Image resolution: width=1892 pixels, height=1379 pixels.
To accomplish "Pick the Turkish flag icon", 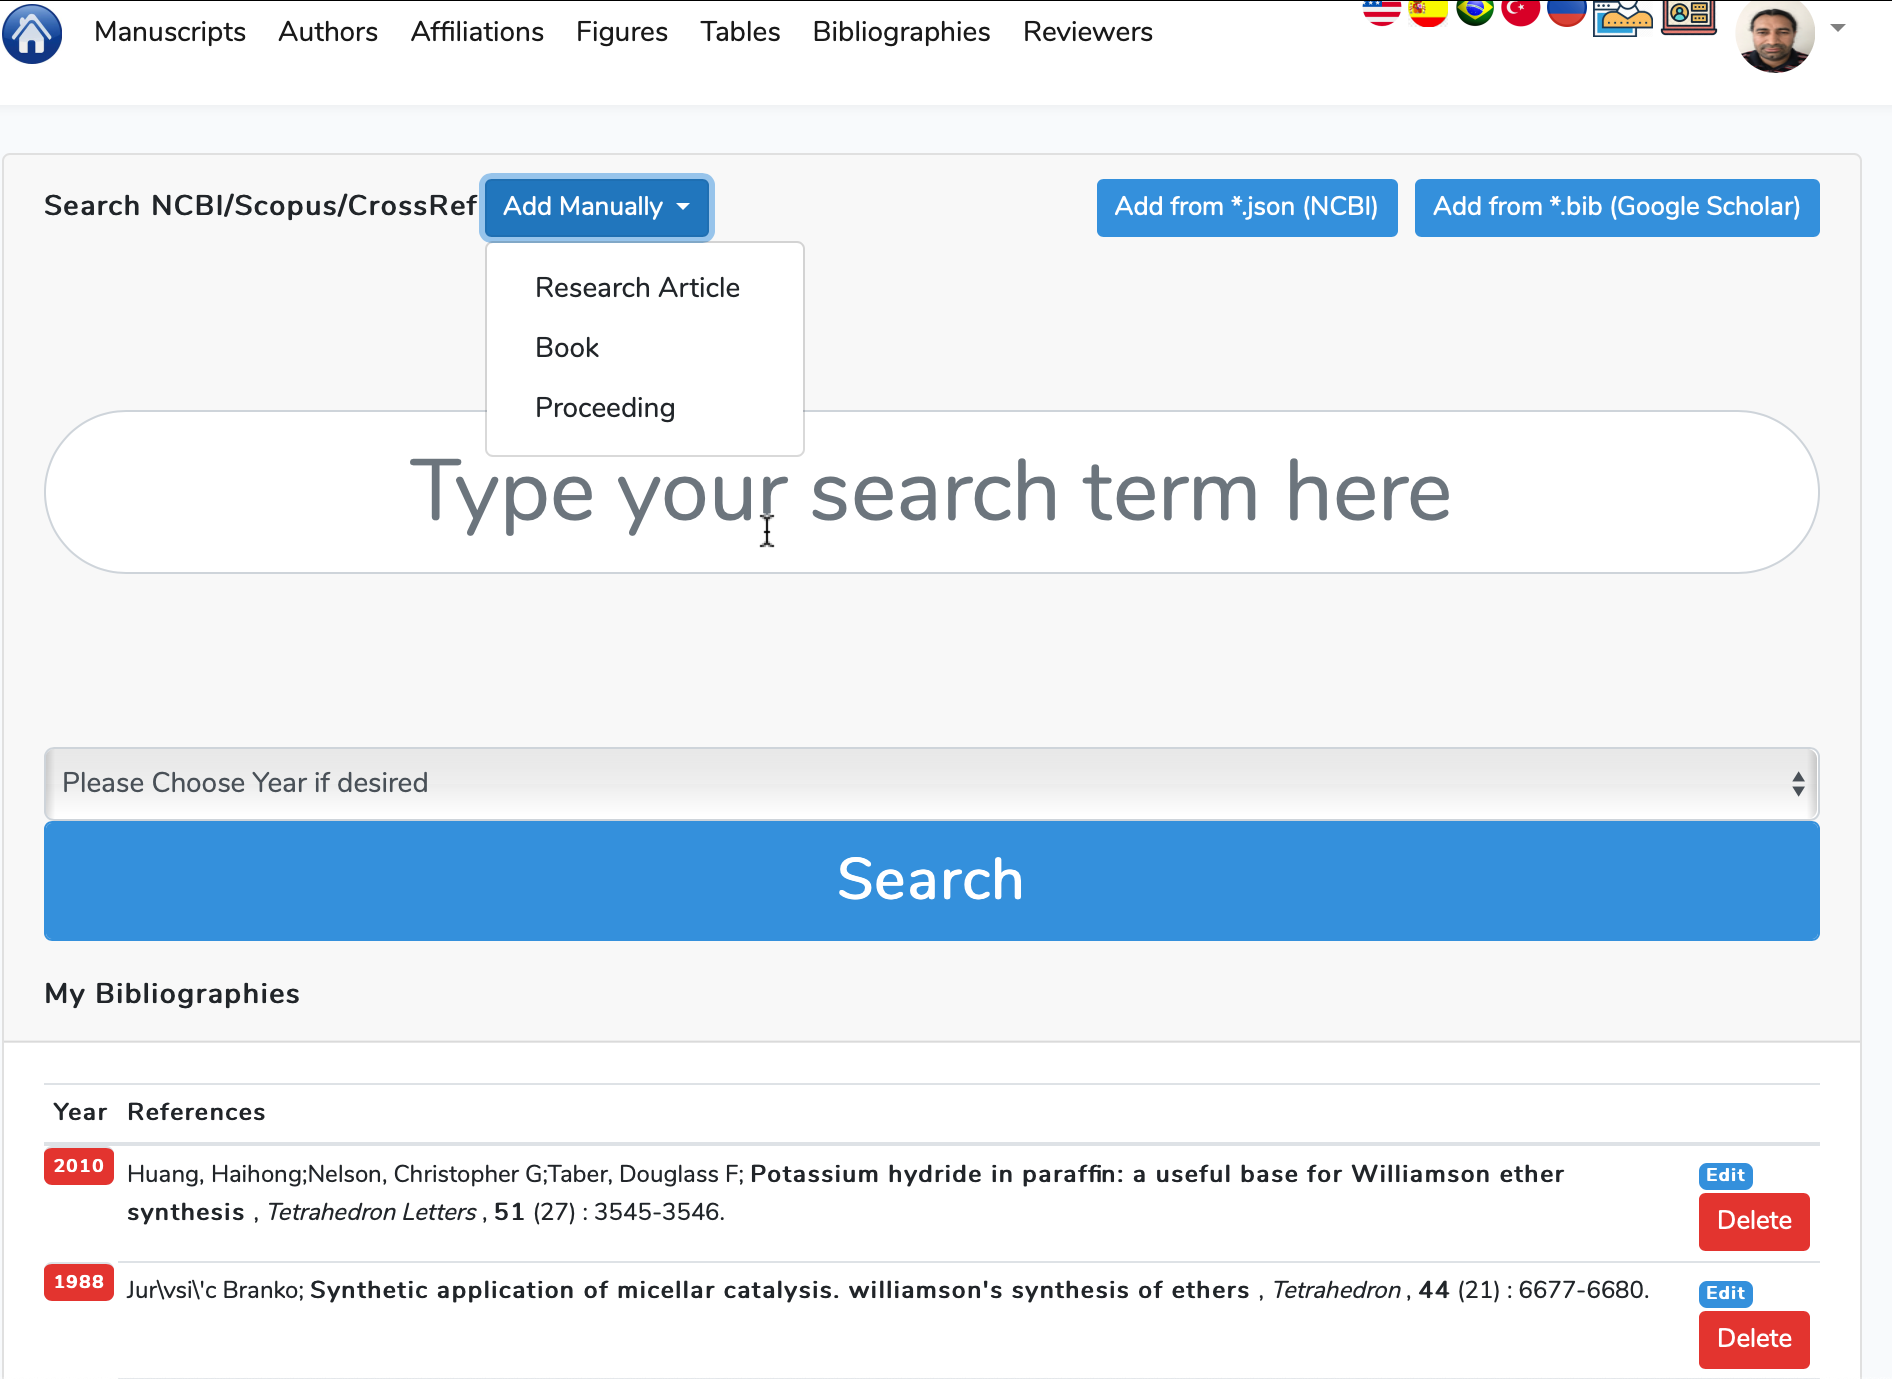I will (1520, 12).
